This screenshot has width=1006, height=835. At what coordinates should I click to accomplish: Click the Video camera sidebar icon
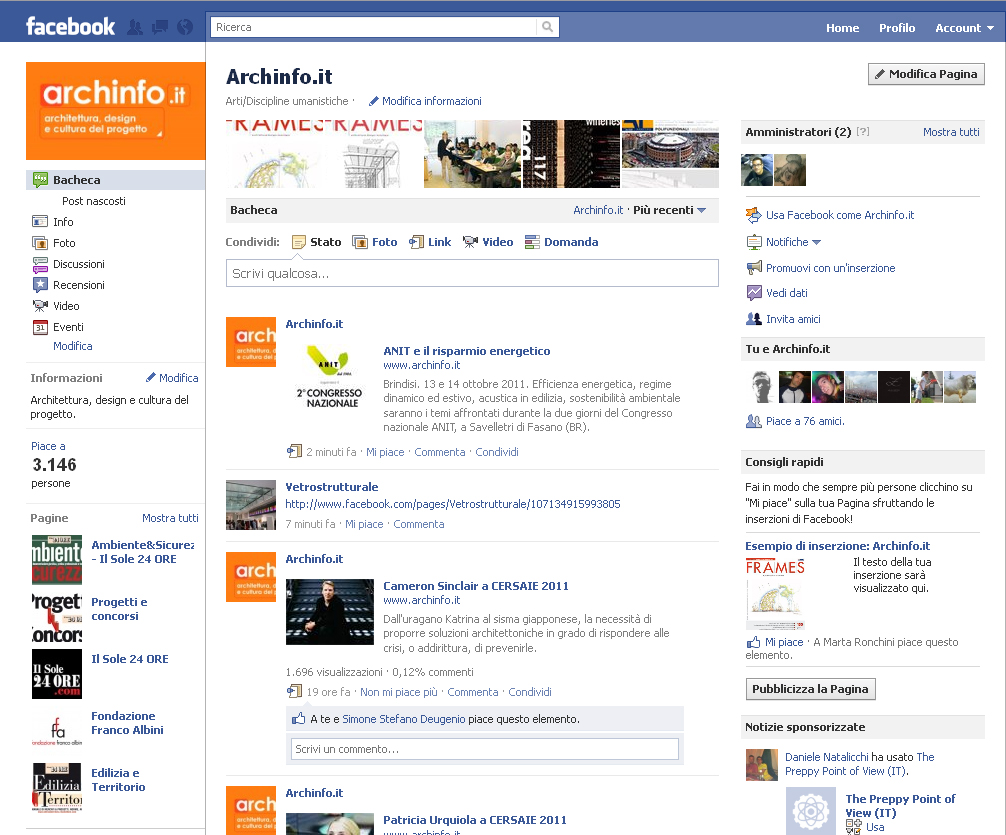[40, 306]
